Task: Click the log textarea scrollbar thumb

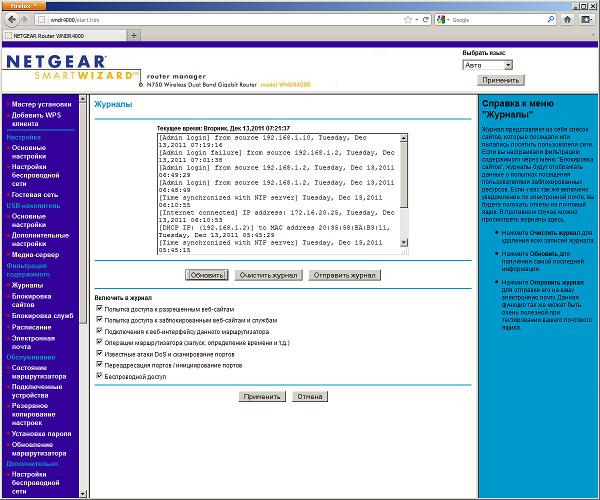Action: [404, 174]
